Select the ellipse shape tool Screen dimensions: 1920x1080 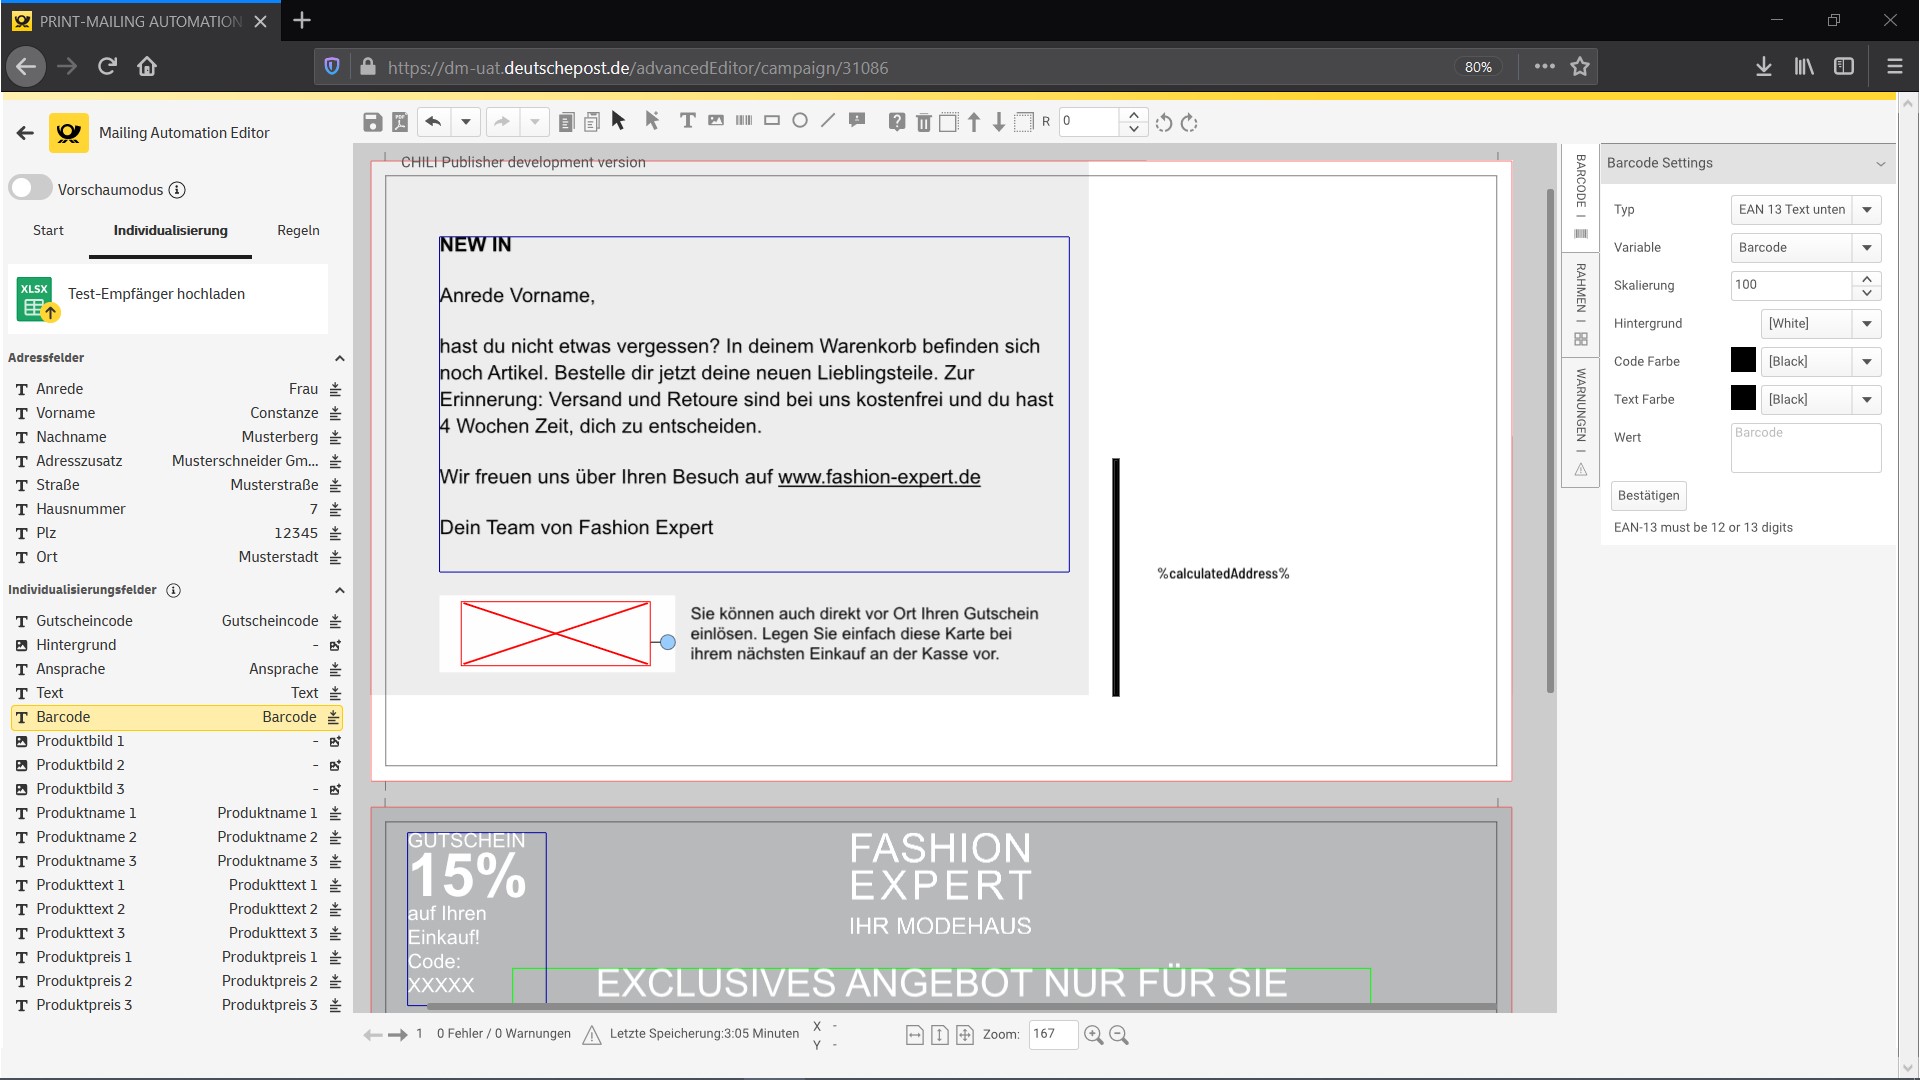[x=800, y=121]
